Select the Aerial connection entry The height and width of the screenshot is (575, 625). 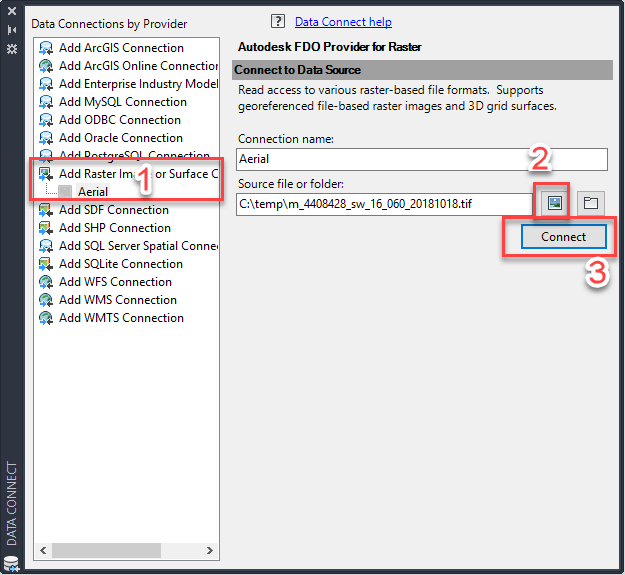point(93,192)
